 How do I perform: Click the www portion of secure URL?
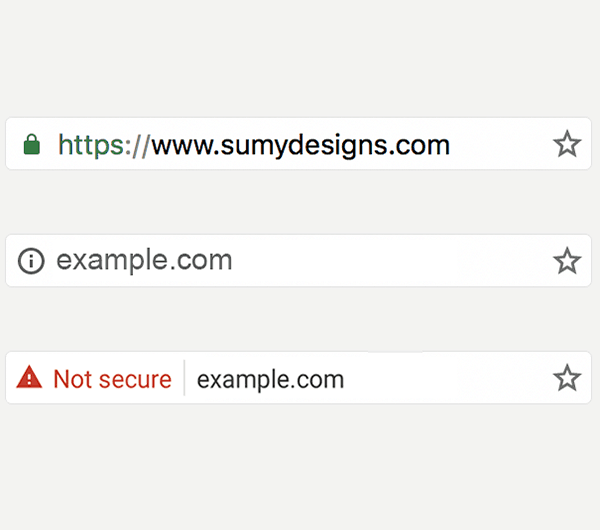(x=183, y=147)
